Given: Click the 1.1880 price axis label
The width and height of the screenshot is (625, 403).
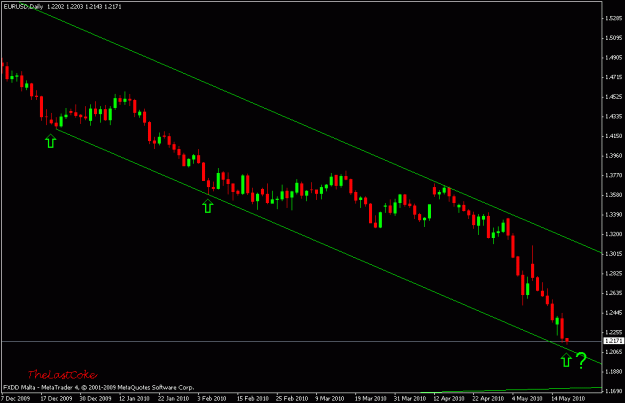Looking at the screenshot, I should (x=613, y=372).
